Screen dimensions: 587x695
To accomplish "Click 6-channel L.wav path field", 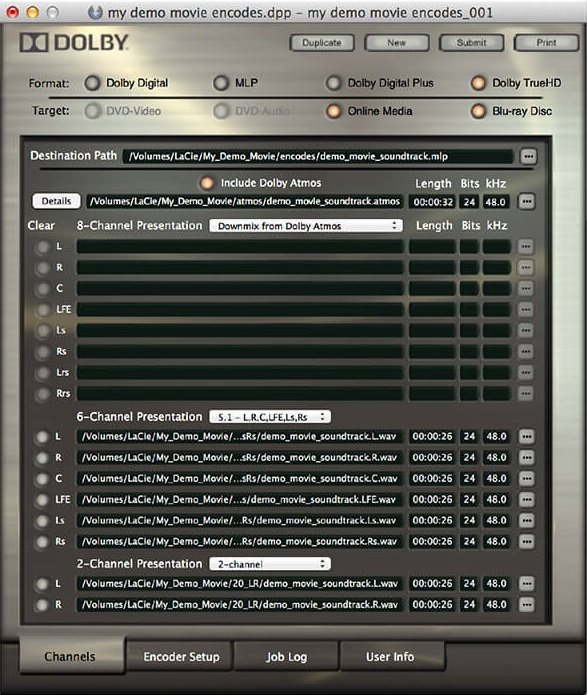I will point(240,437).
